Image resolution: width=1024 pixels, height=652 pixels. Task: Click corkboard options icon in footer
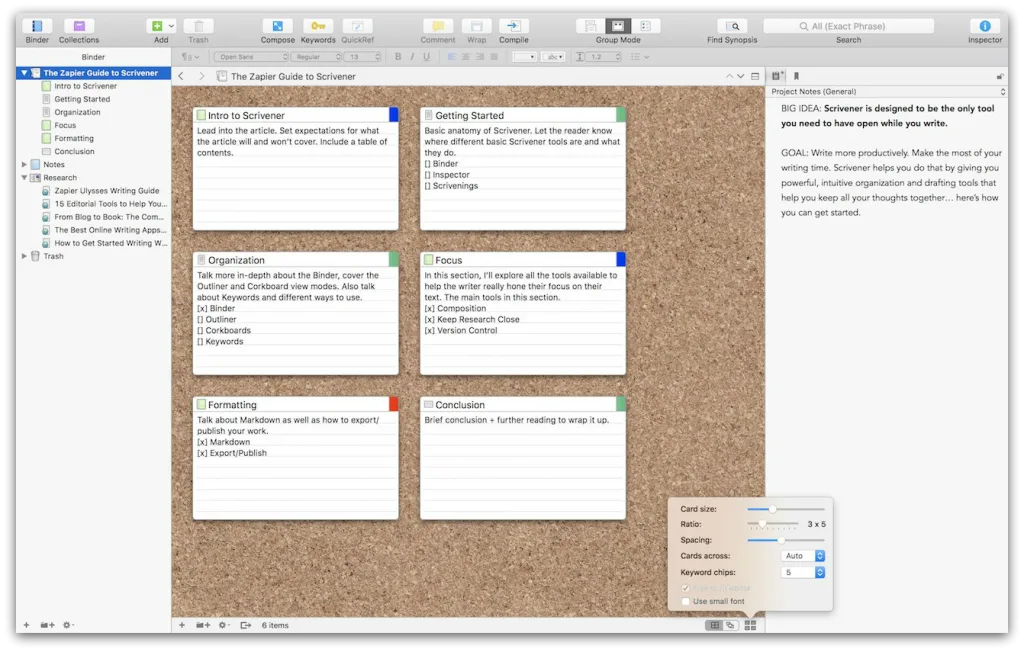pyautogui.click(x=750, y=625)
